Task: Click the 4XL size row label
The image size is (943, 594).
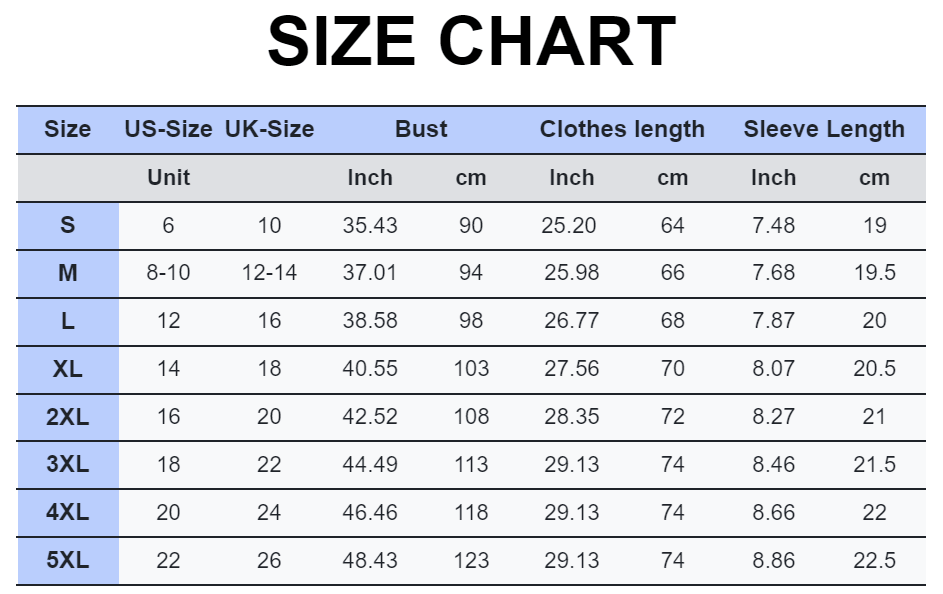Action: pos(67,512)
